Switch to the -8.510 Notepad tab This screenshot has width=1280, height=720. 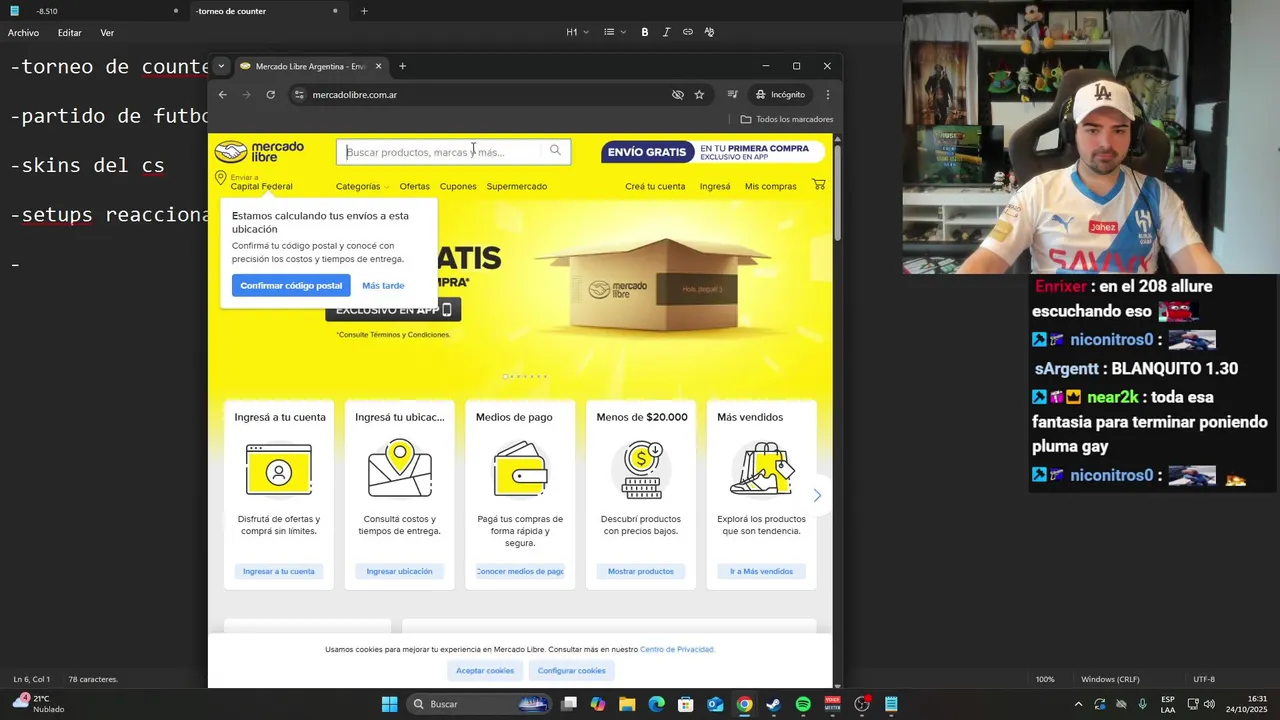tap(95, 11)
